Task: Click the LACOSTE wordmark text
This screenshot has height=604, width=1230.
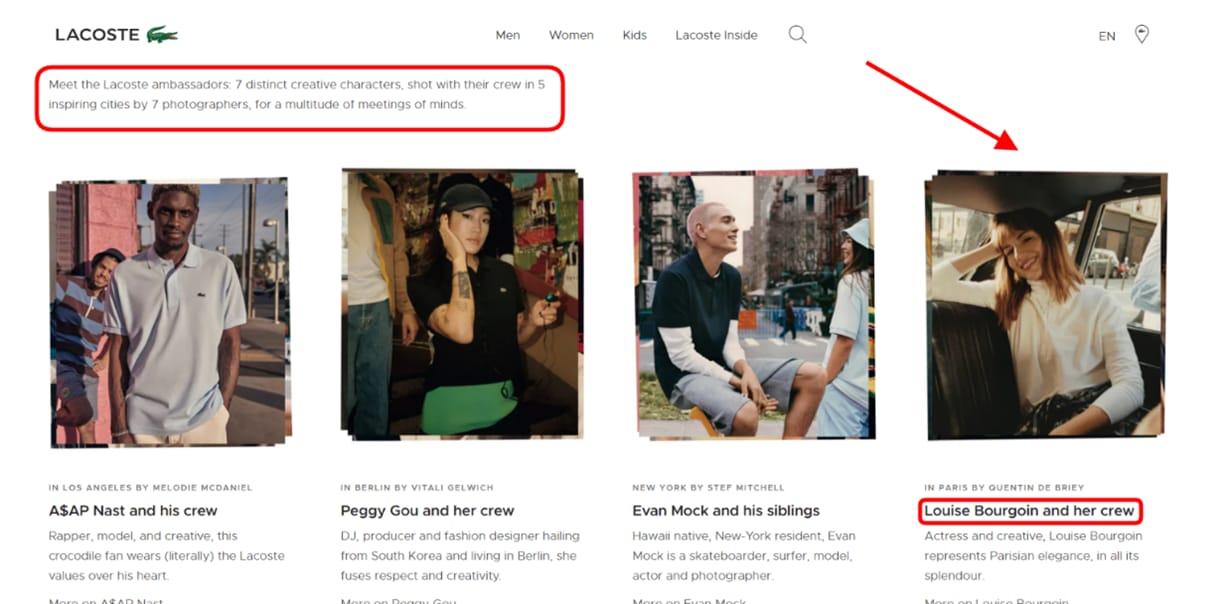Action: click(97, 35)
